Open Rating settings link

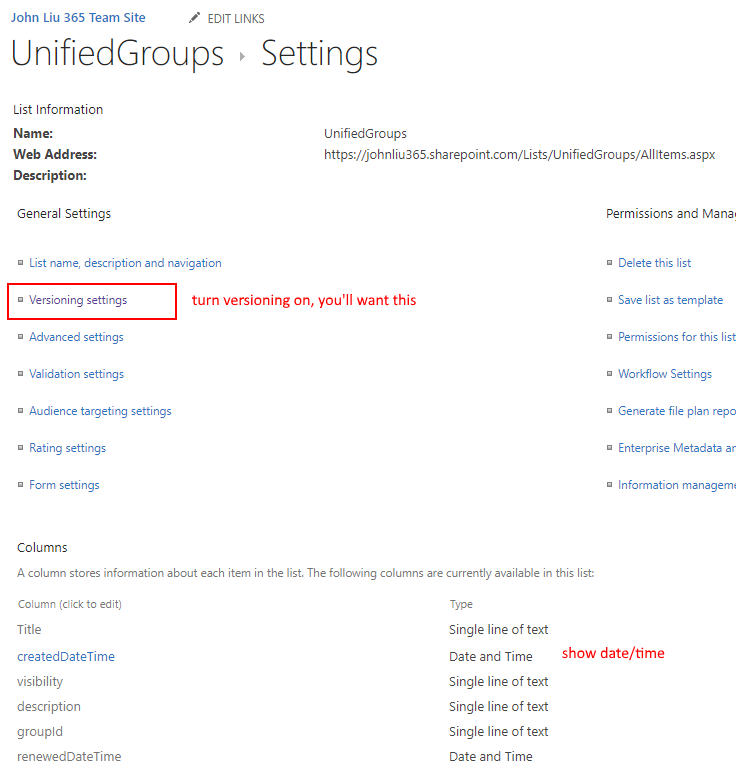click(67, 448)
